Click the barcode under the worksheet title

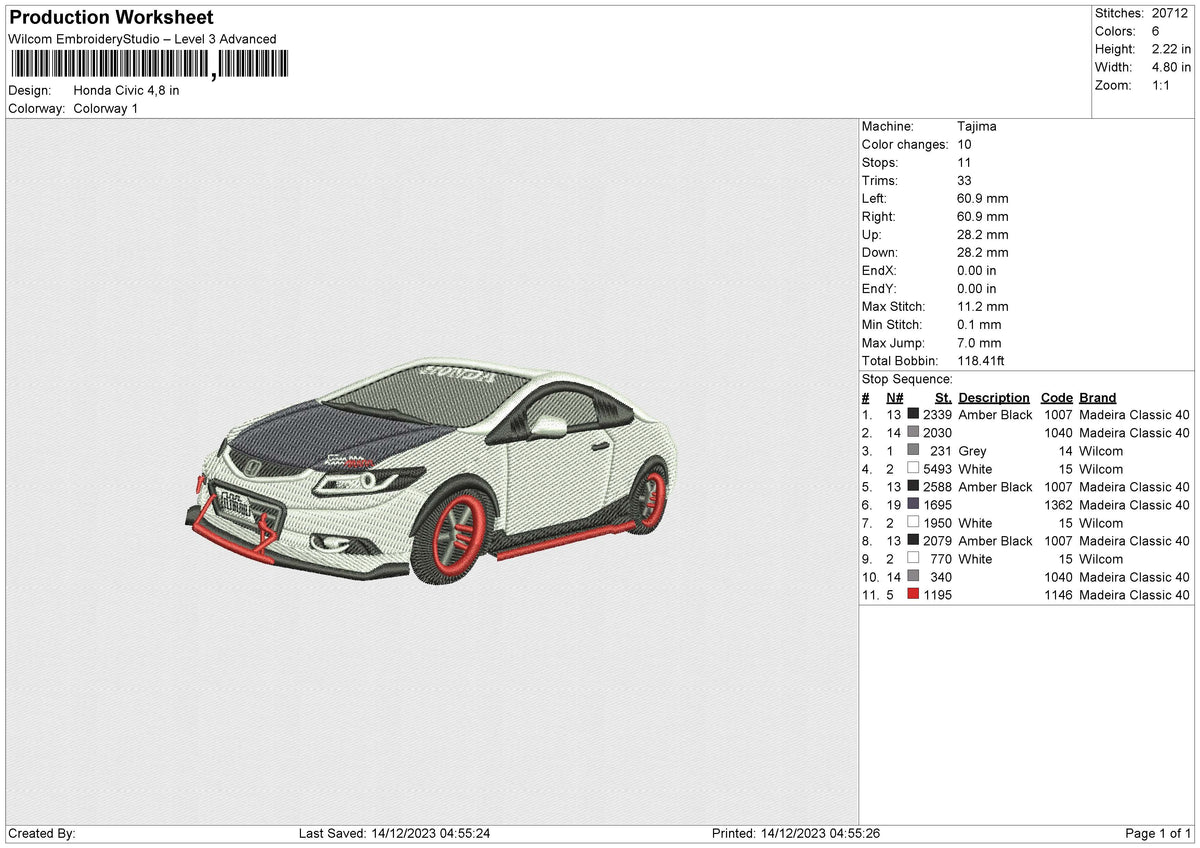coord(148,66)
